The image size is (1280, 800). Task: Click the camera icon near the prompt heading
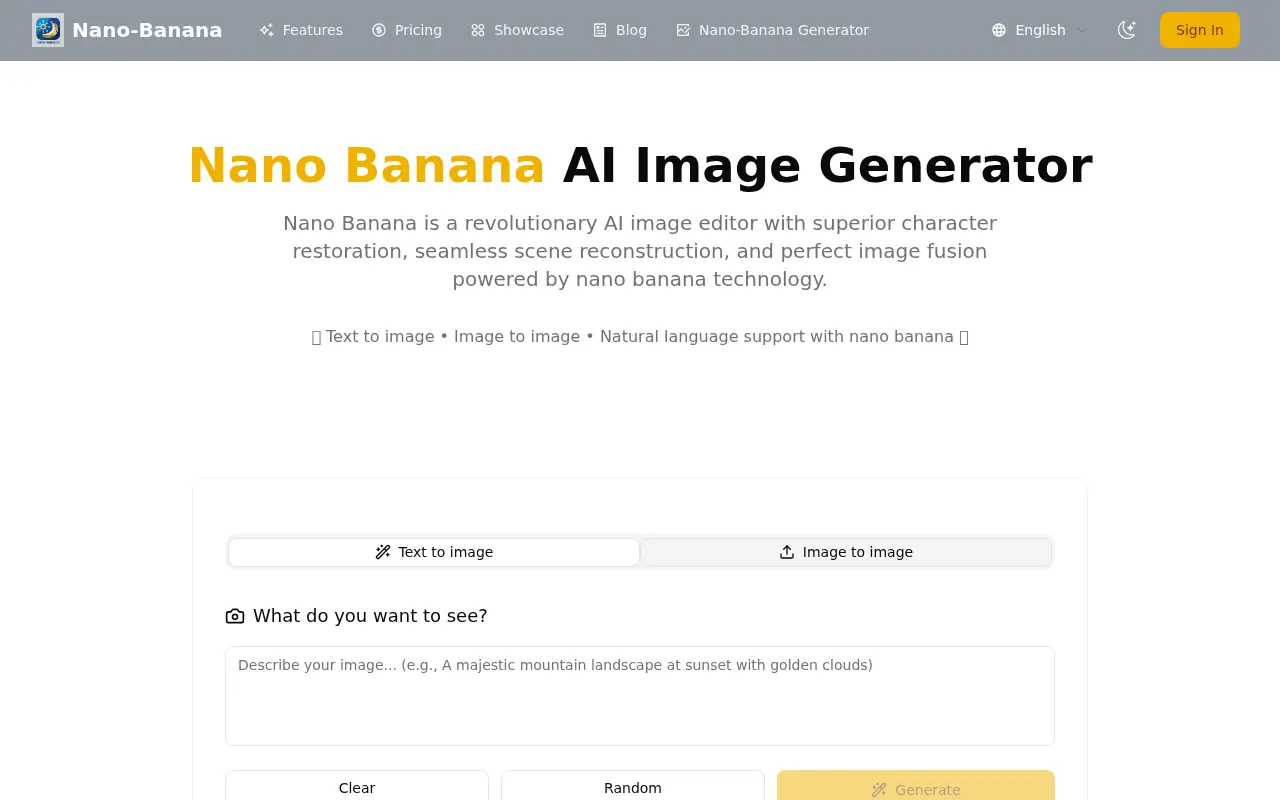[x=235, y=616]
